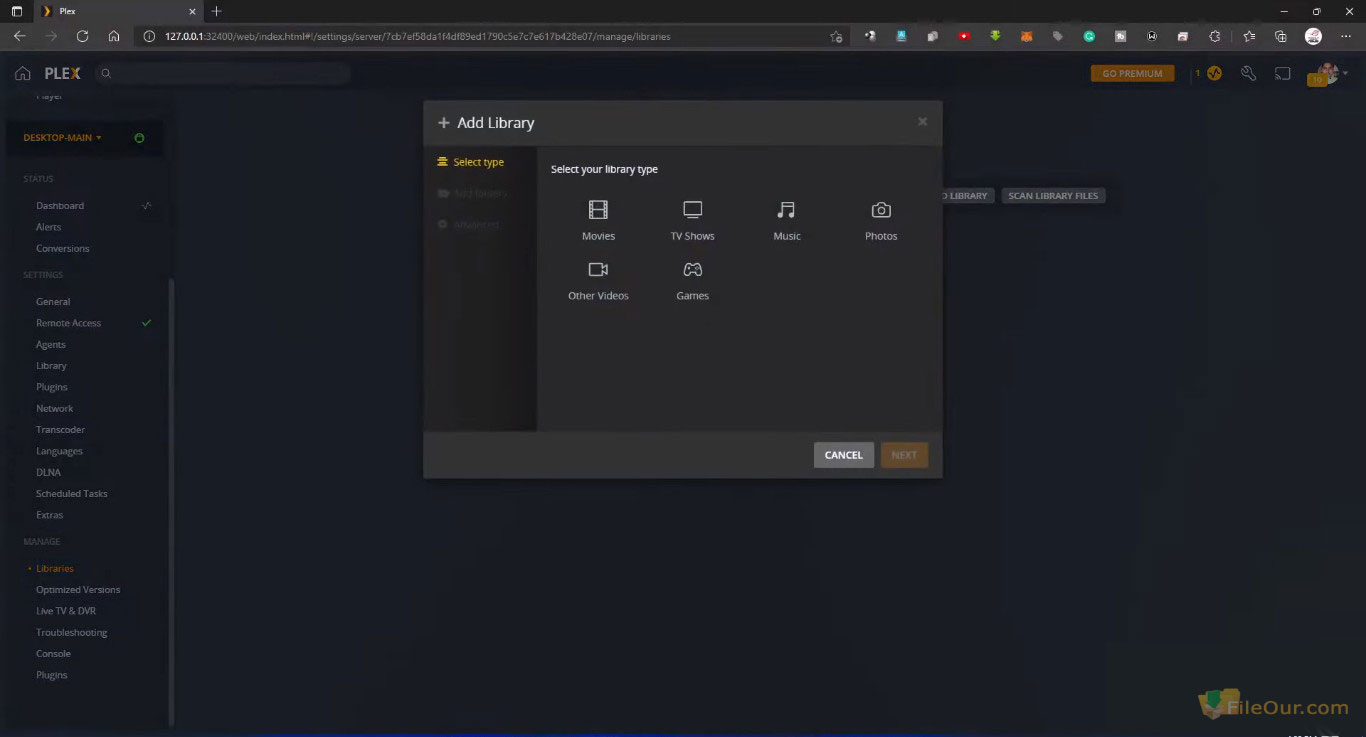Click the browser address bar URL

418,36
